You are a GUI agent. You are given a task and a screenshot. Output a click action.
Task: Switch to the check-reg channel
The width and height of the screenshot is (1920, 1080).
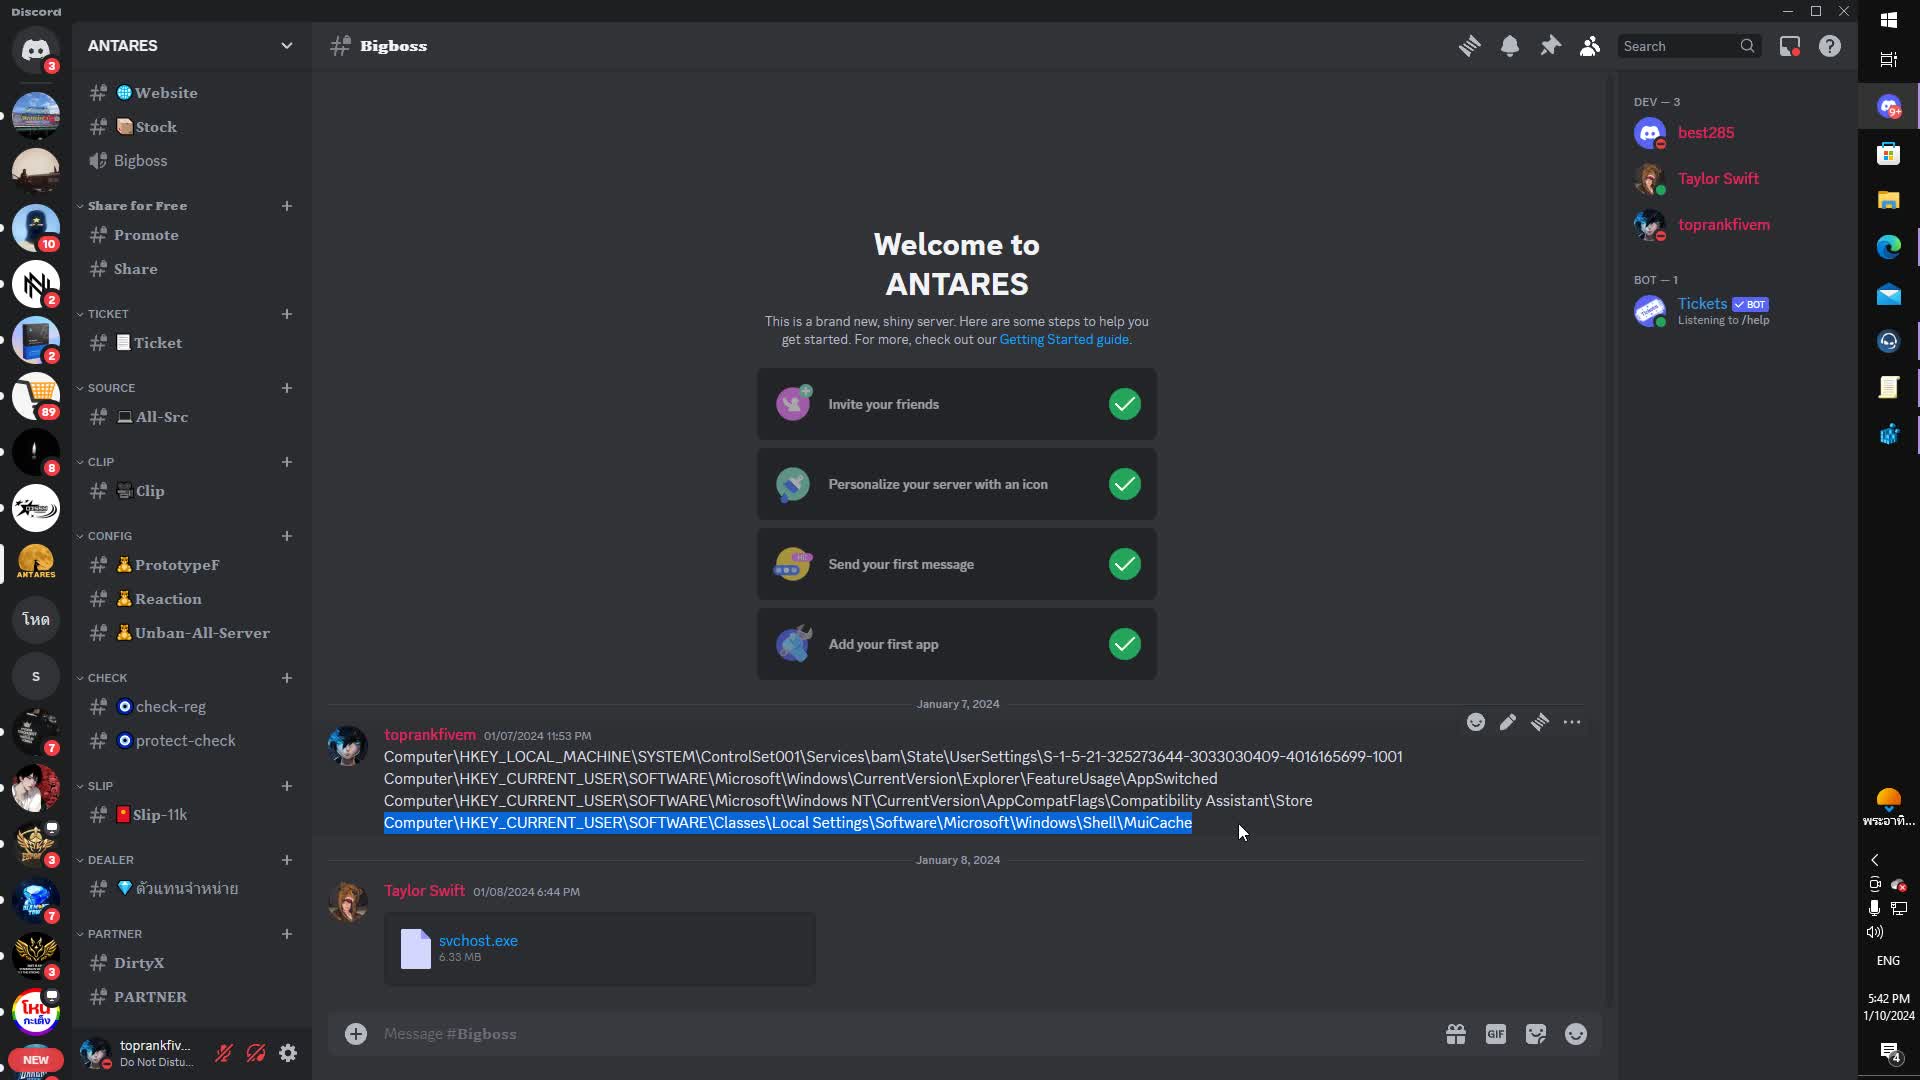pyautogui.click(x=170, y=707)
